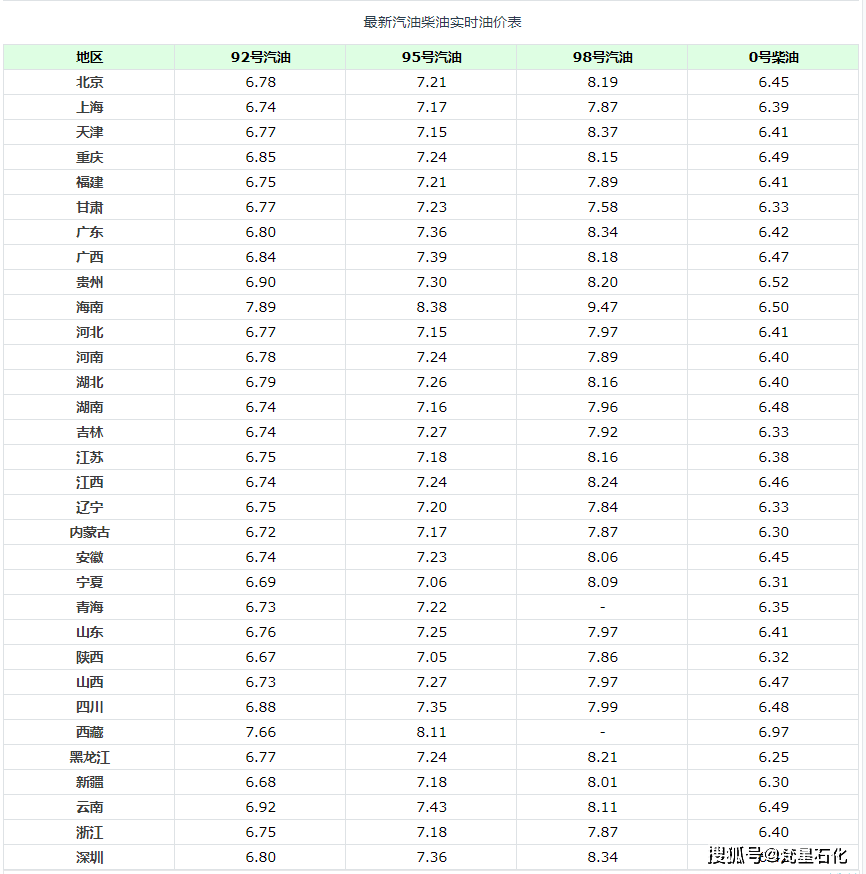The width and height of the screenshot is (866, 874).
Task: Select 云南 95号汽油 price 7.43
Action: (x=431, y=807)
